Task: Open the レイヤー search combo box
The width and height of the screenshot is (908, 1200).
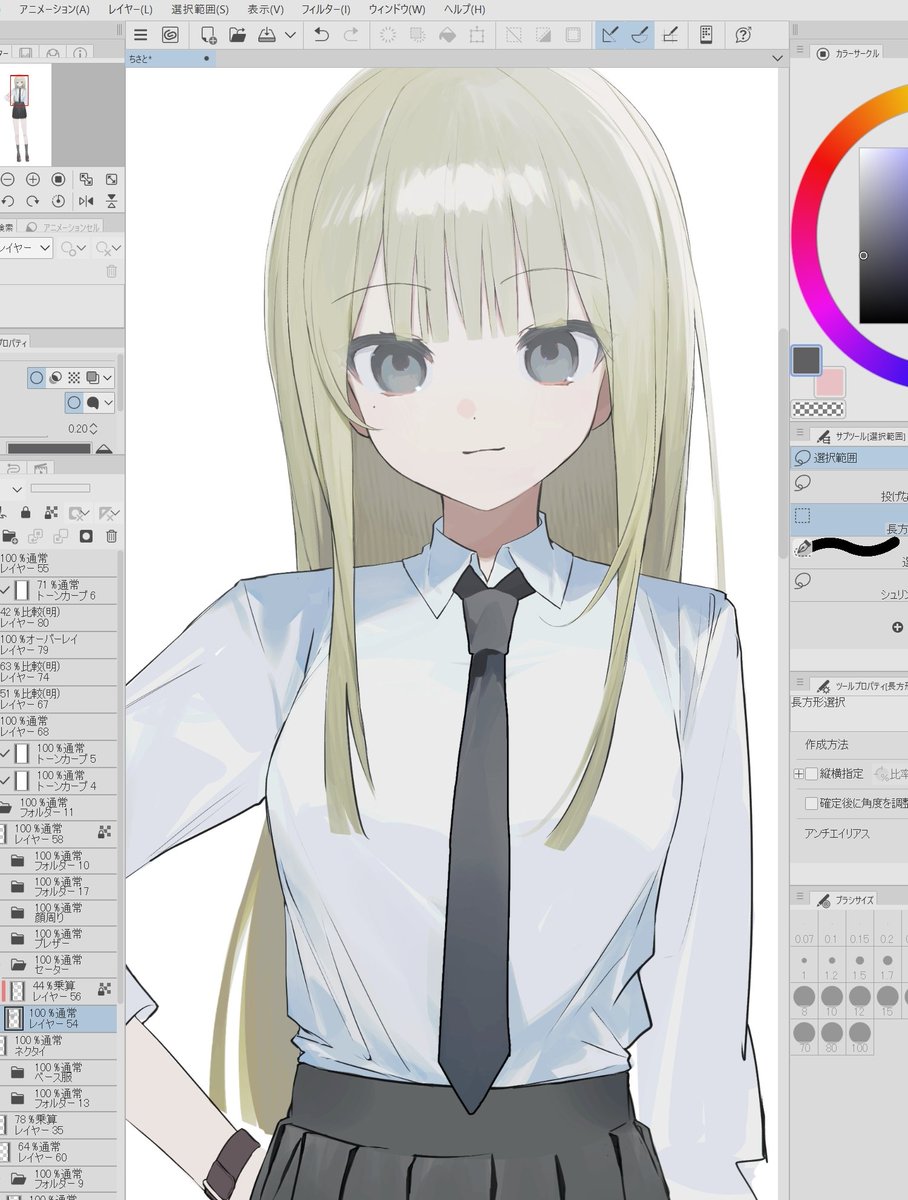Action: point(26,247)
